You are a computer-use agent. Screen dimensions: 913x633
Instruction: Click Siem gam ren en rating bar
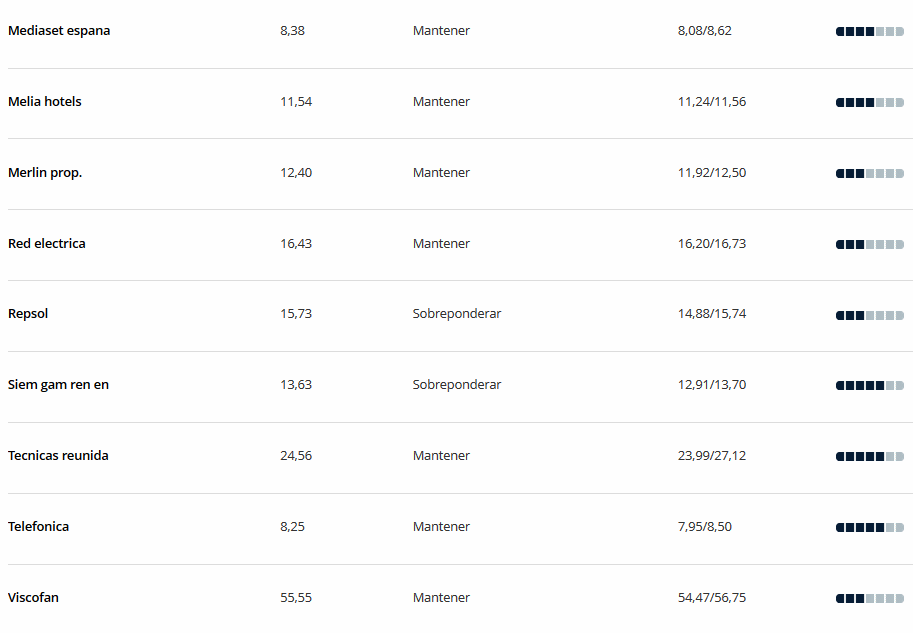click(869, 386)
